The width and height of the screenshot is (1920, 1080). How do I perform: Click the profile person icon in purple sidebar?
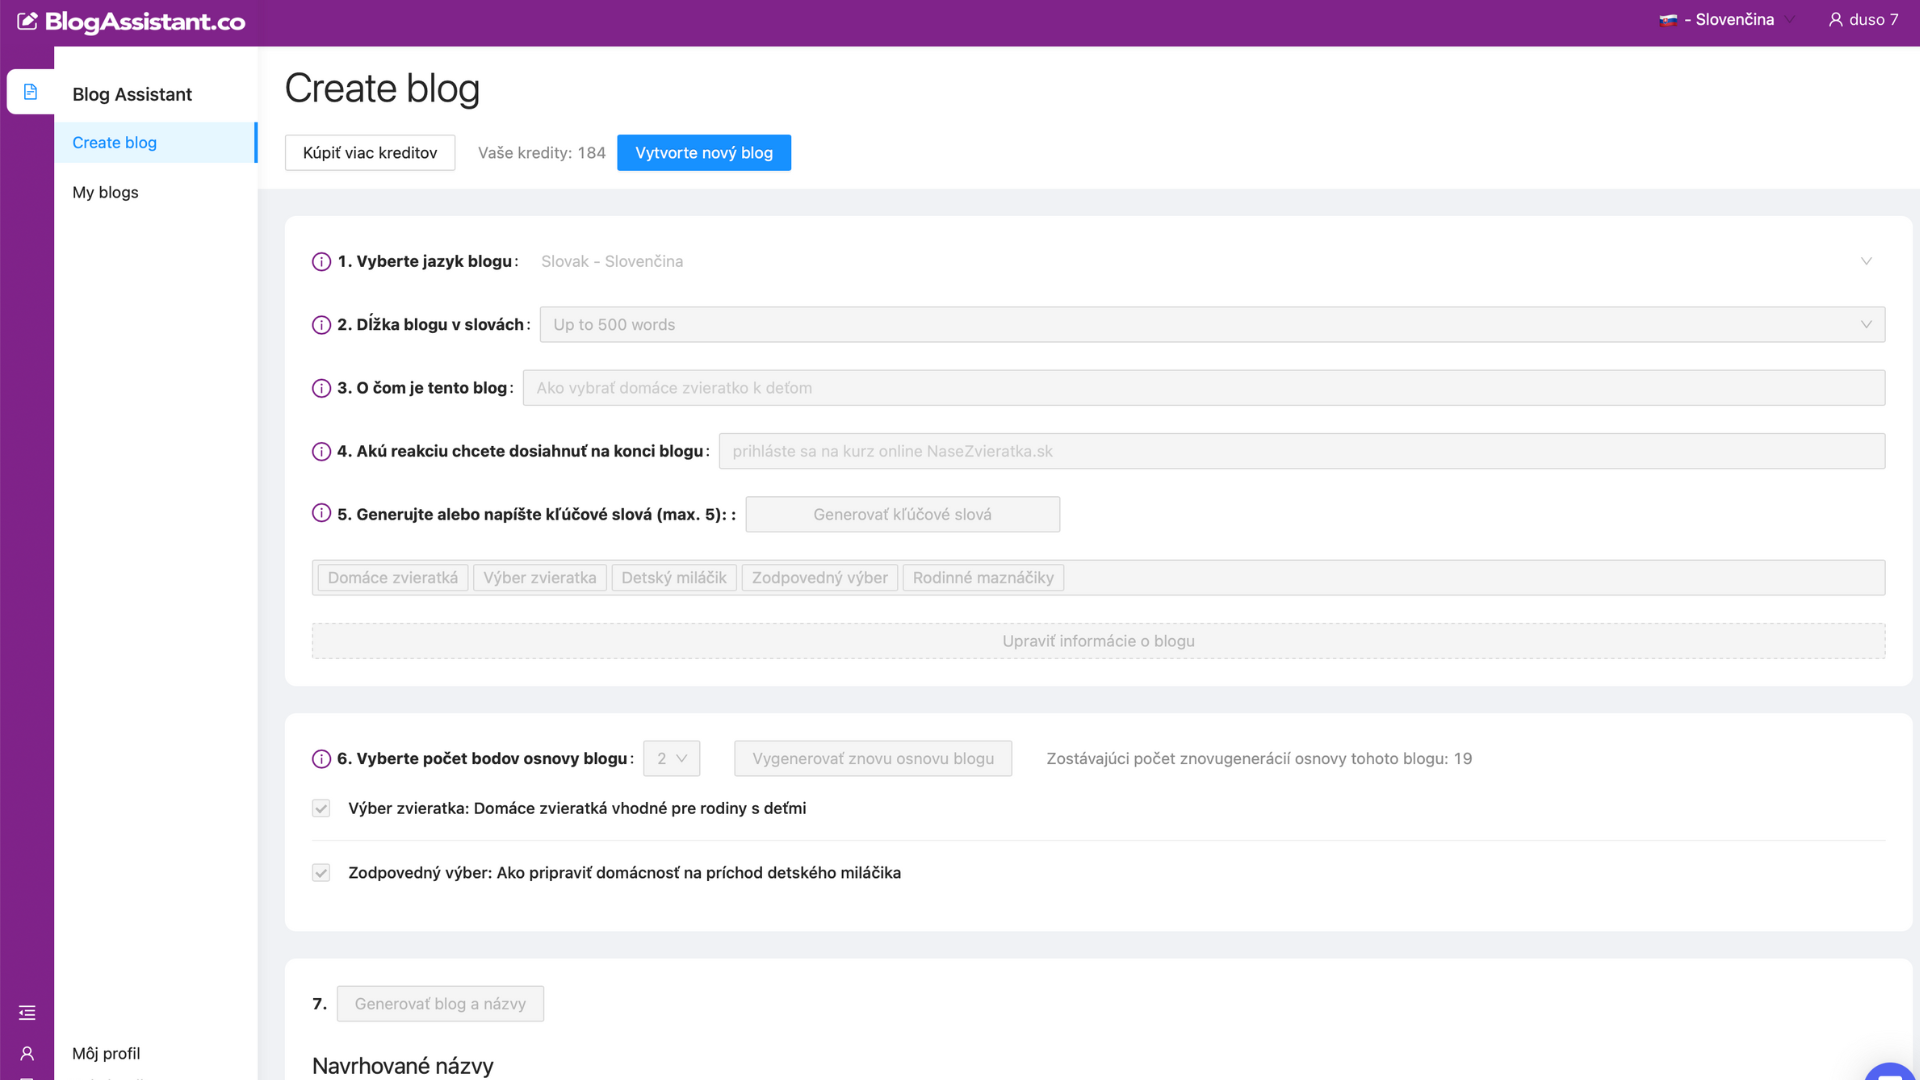click(27, 1053)
